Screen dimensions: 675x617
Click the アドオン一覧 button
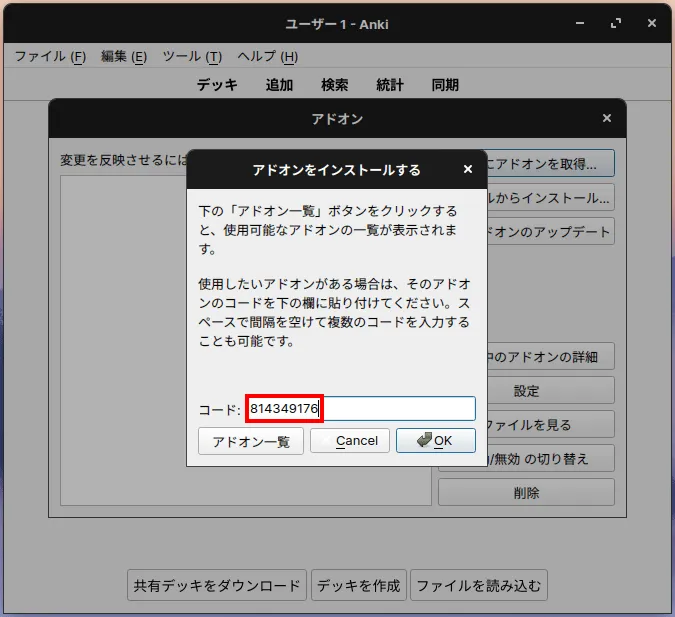point(251,441)
